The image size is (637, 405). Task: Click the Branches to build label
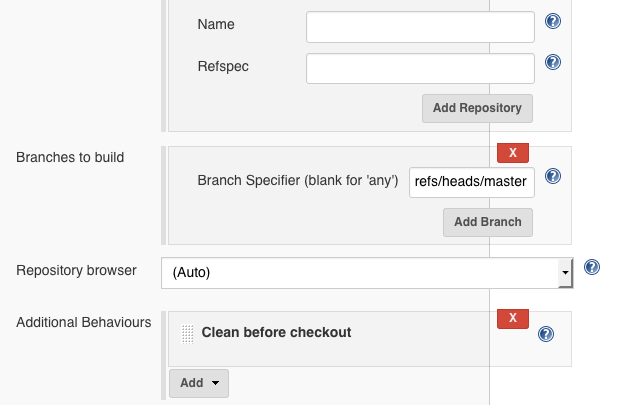tap(77, 157)
